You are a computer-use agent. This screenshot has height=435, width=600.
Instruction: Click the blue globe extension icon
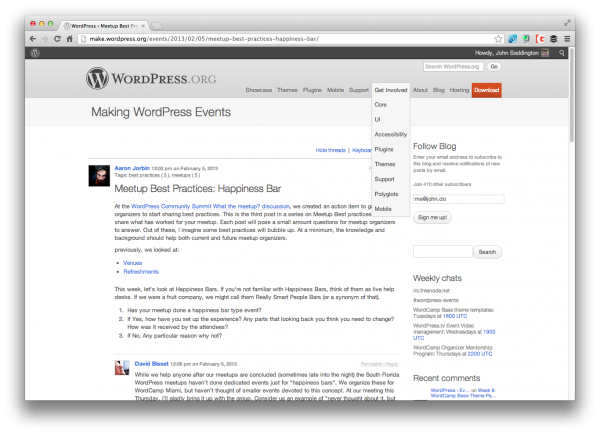click(512, 39)
